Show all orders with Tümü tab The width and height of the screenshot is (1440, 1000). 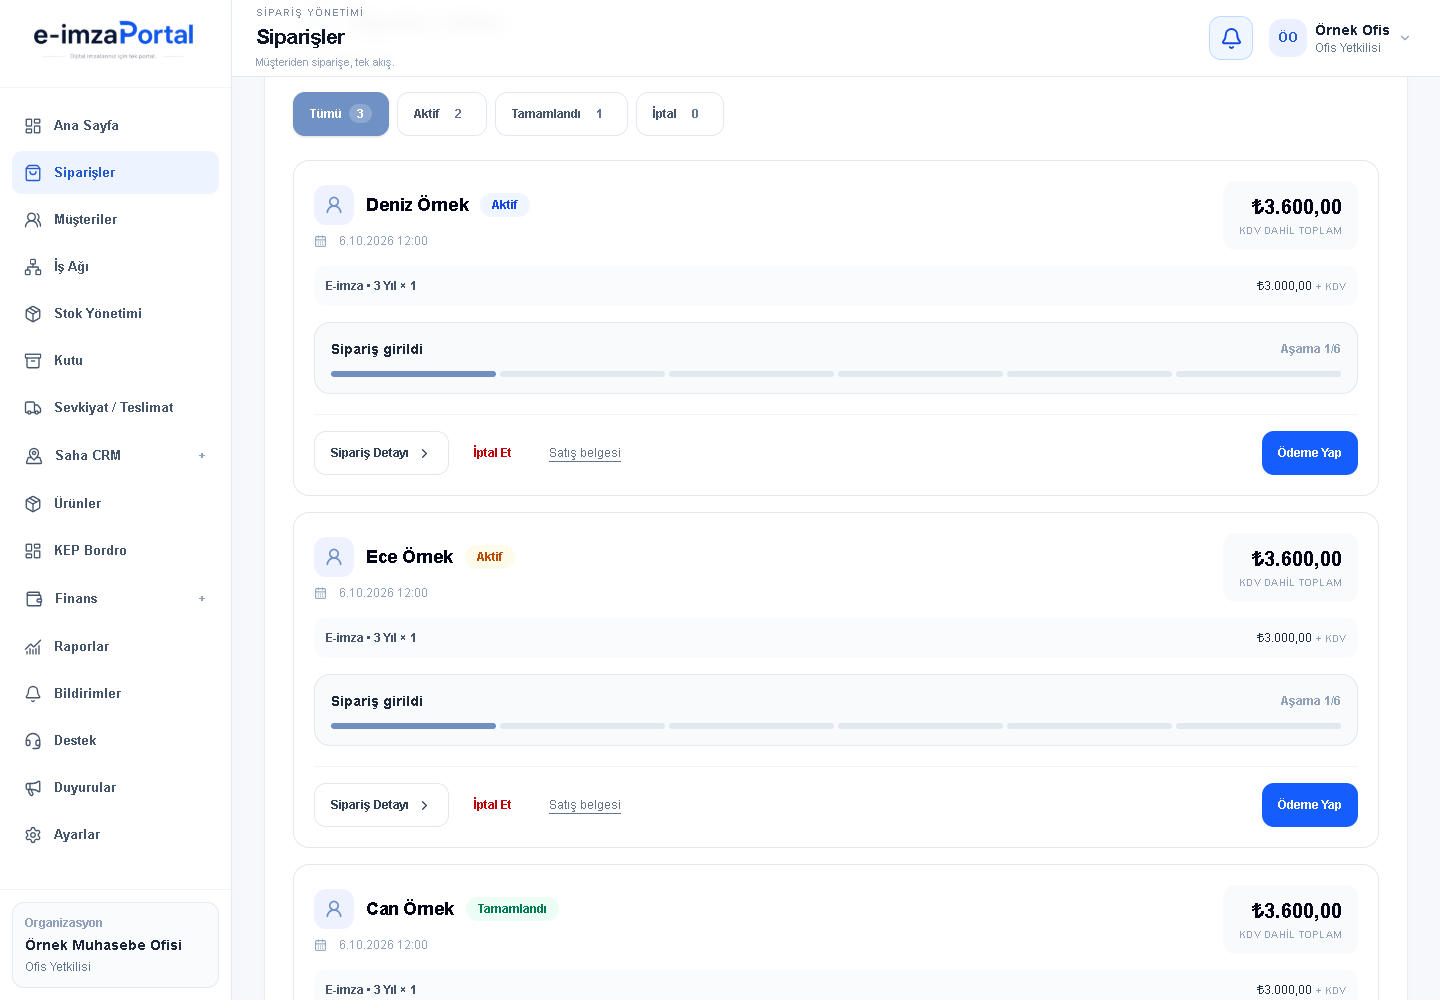coord(341,114)
